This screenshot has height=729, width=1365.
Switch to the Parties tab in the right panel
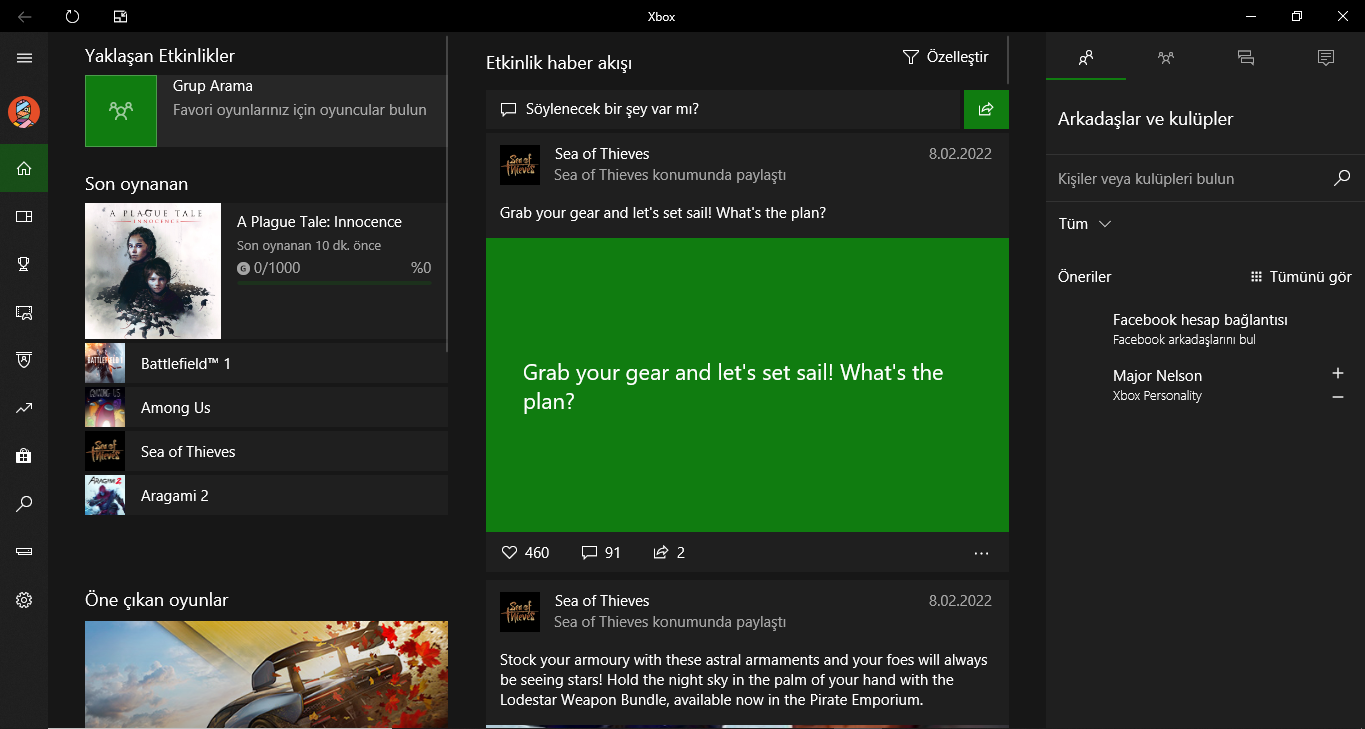pos(1166,58)
